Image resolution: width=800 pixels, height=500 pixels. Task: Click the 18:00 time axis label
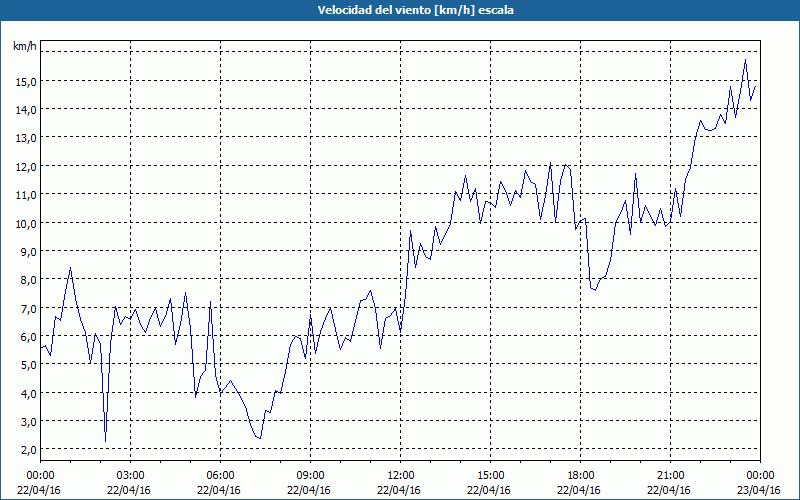click(580, 476)
